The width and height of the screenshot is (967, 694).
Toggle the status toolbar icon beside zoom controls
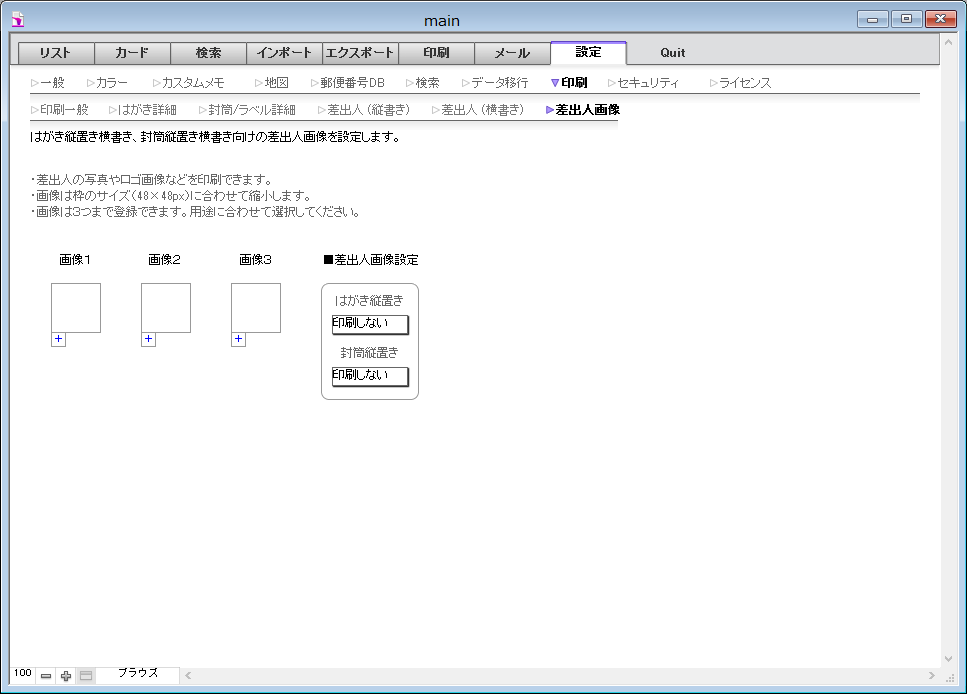[x=86, y=676]
